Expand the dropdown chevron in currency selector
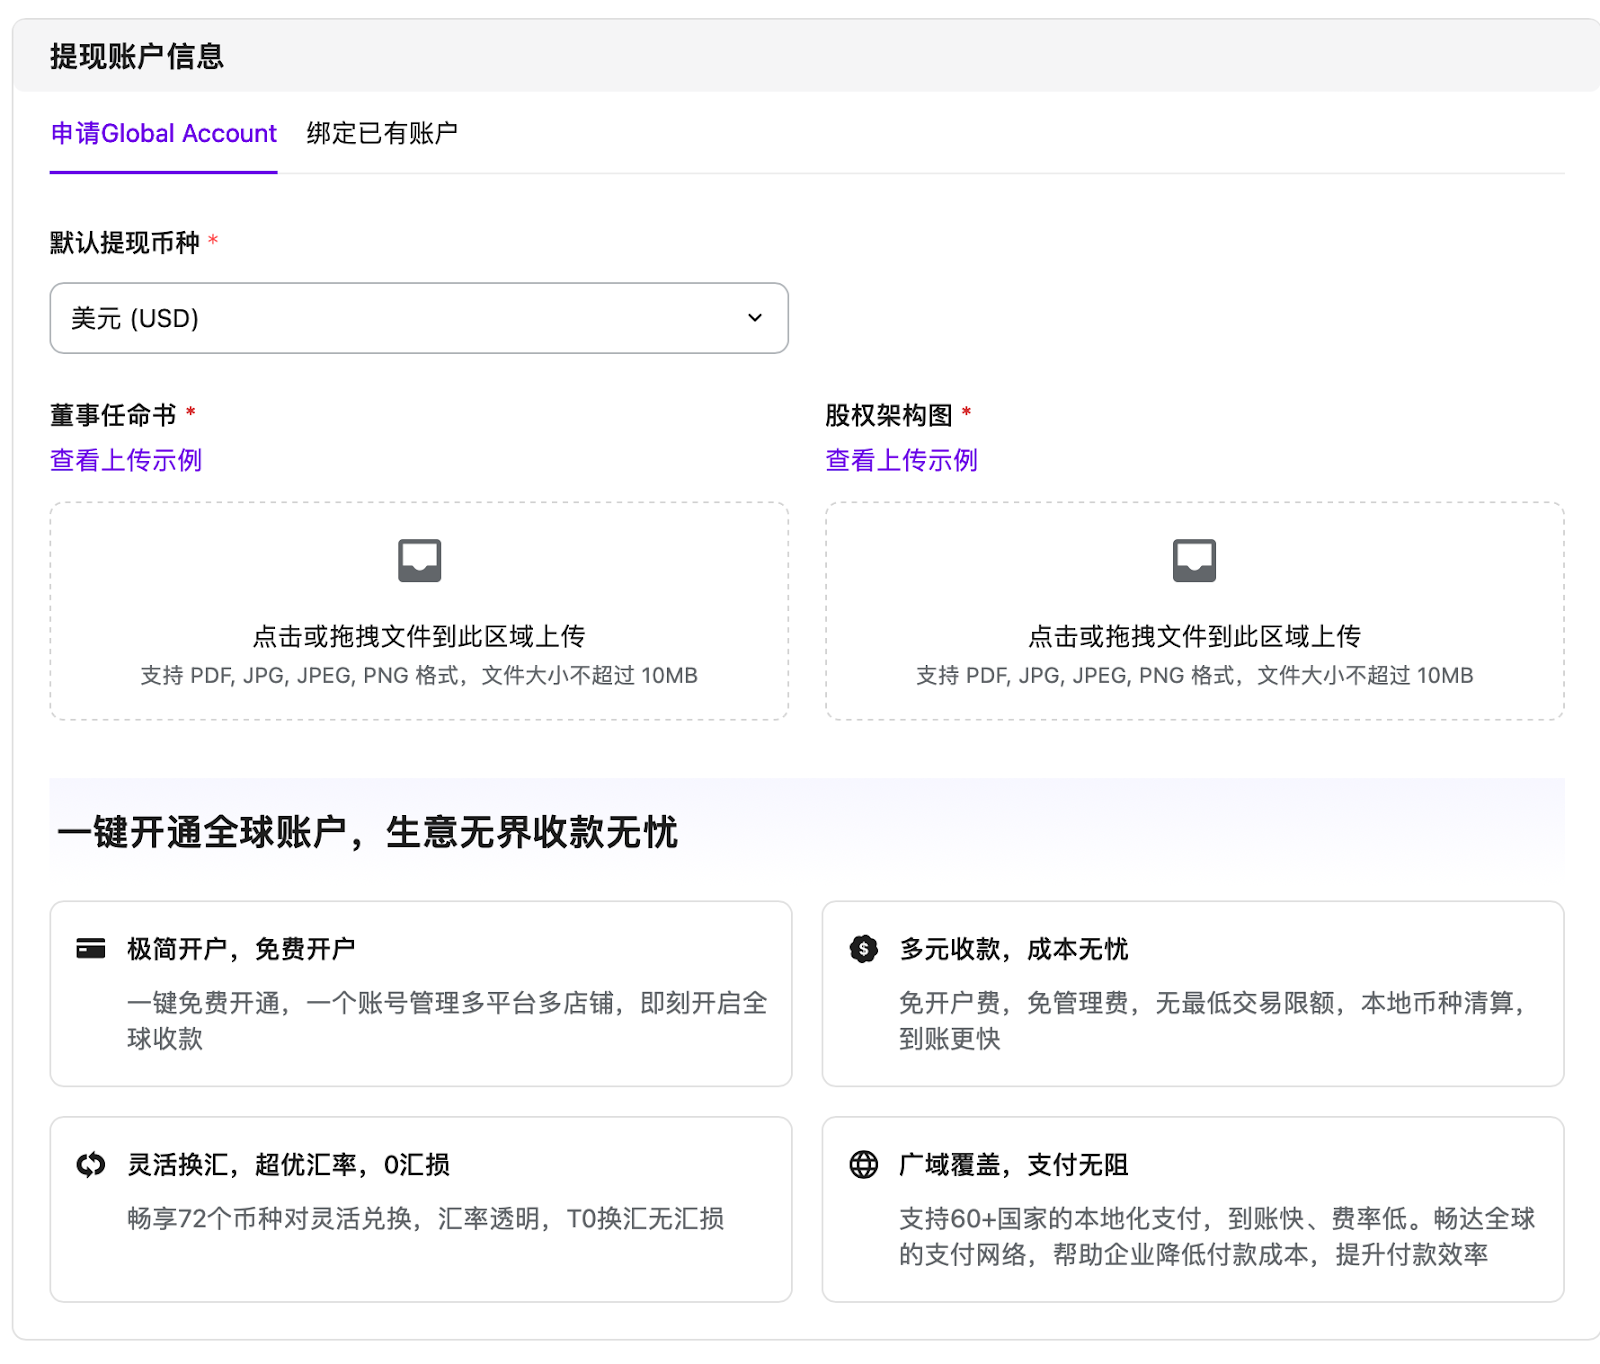Image resolution: width=1600 pixels, height=1364 pixels. tap(755, 318)
